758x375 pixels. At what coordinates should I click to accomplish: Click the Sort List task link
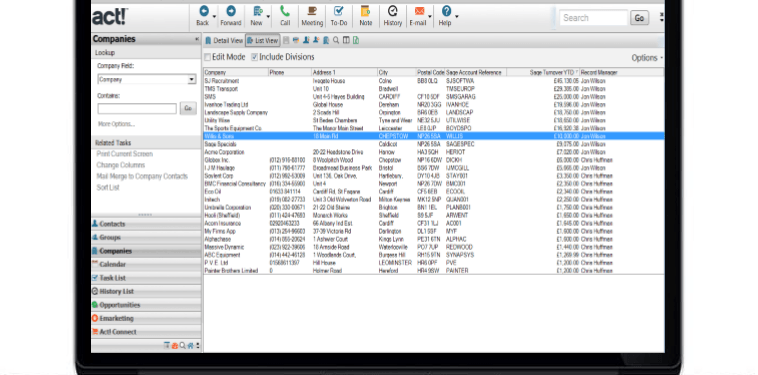click(x=108, y=188)
